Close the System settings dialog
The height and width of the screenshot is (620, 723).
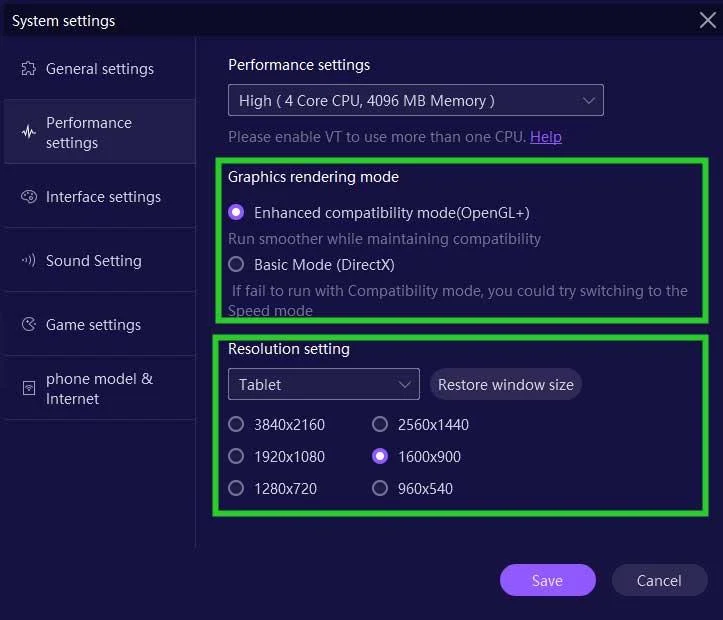click(706, 19)
